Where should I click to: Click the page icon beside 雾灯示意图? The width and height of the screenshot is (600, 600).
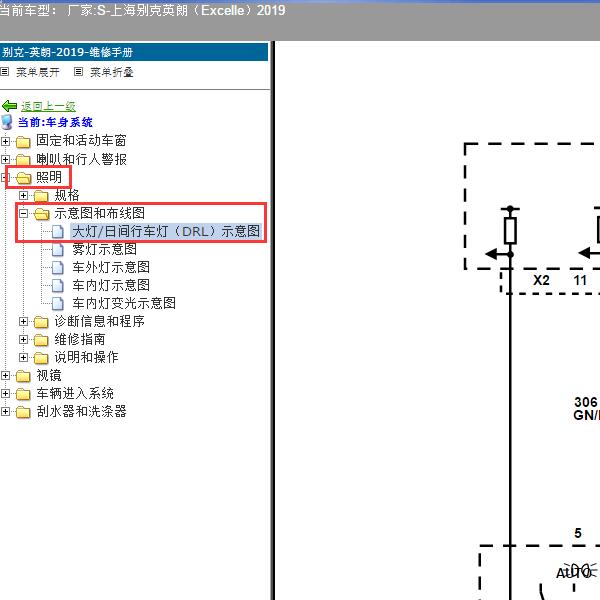pyautogui.click(x=58, y=249)
